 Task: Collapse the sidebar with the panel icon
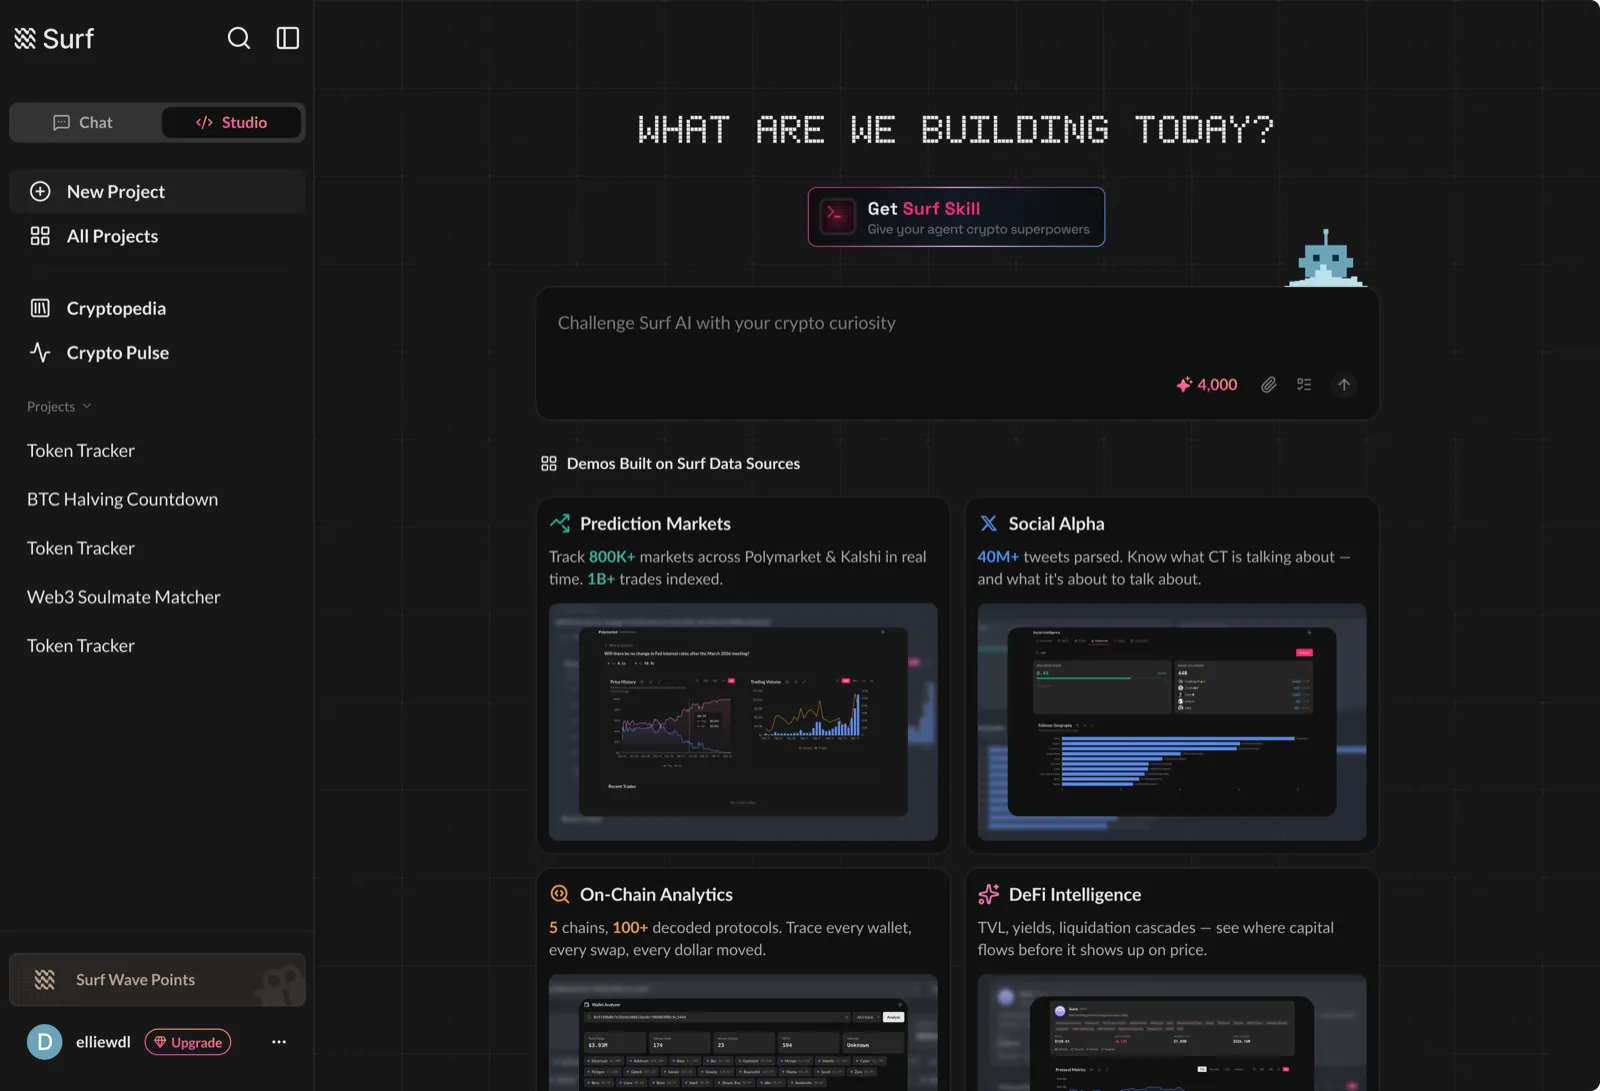[288, 38]
